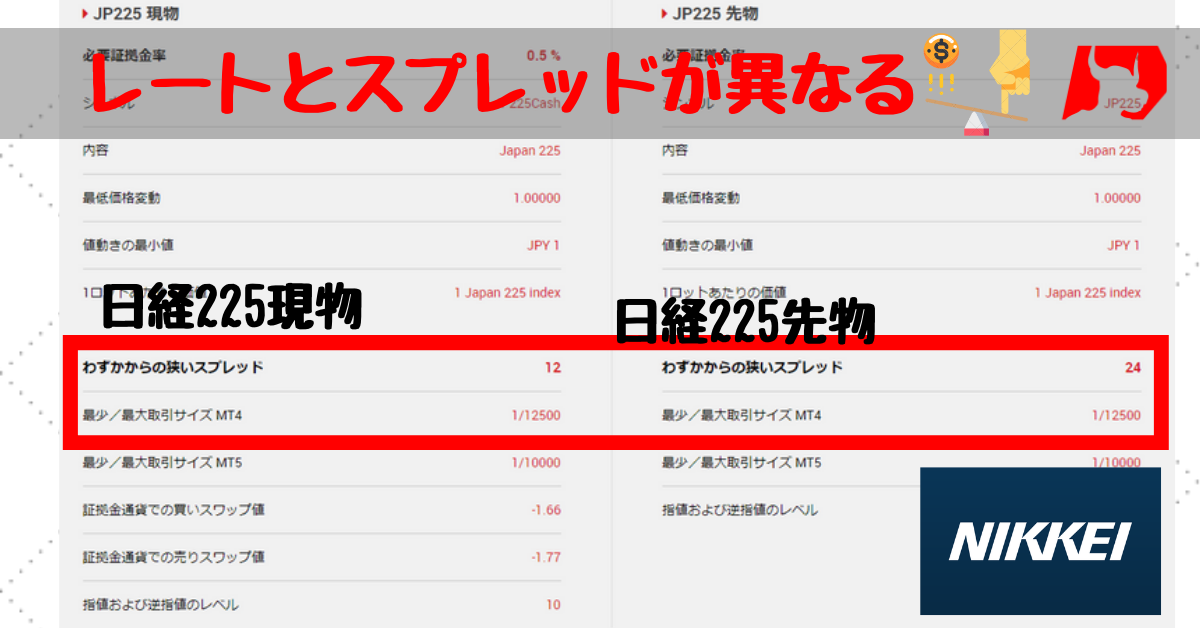Click the 0.5 % margin rate value
Viewport: 1200px width, 628px height.
pyautogui.click(x=543, y=55)
